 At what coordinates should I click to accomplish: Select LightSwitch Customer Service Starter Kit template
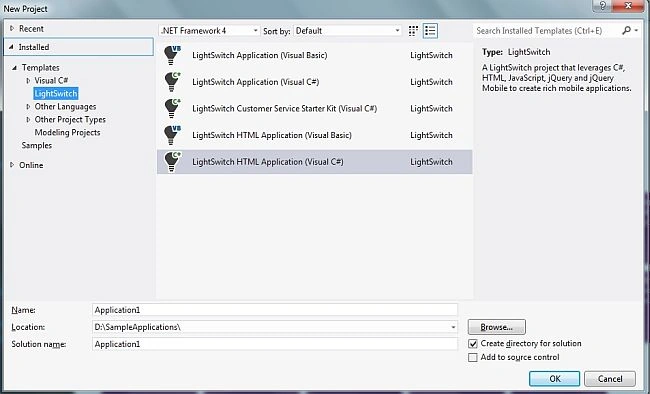315,108
